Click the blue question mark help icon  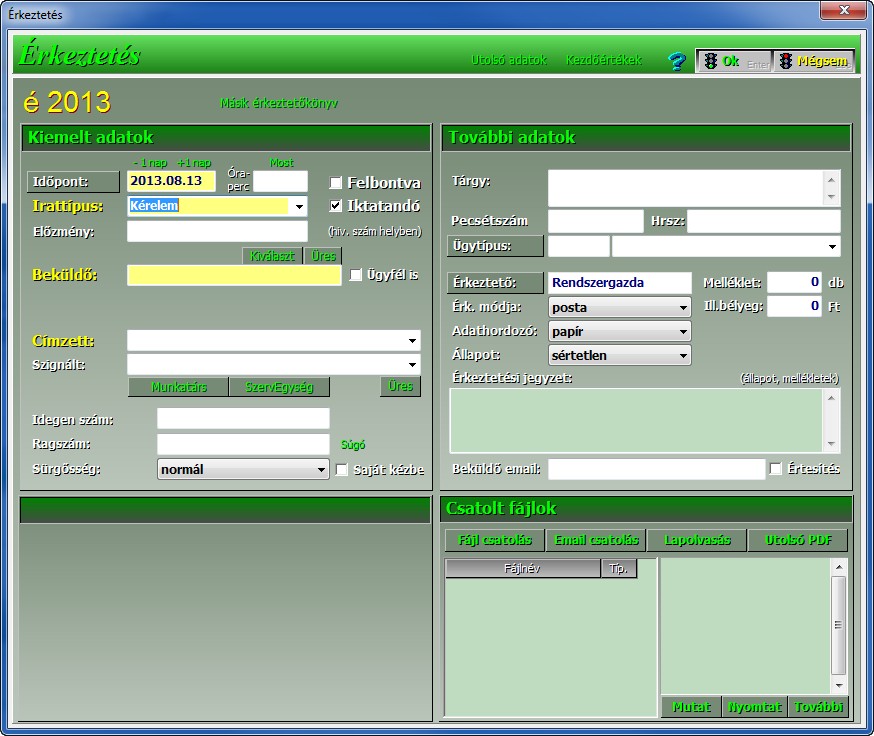[x=677, y=61]
